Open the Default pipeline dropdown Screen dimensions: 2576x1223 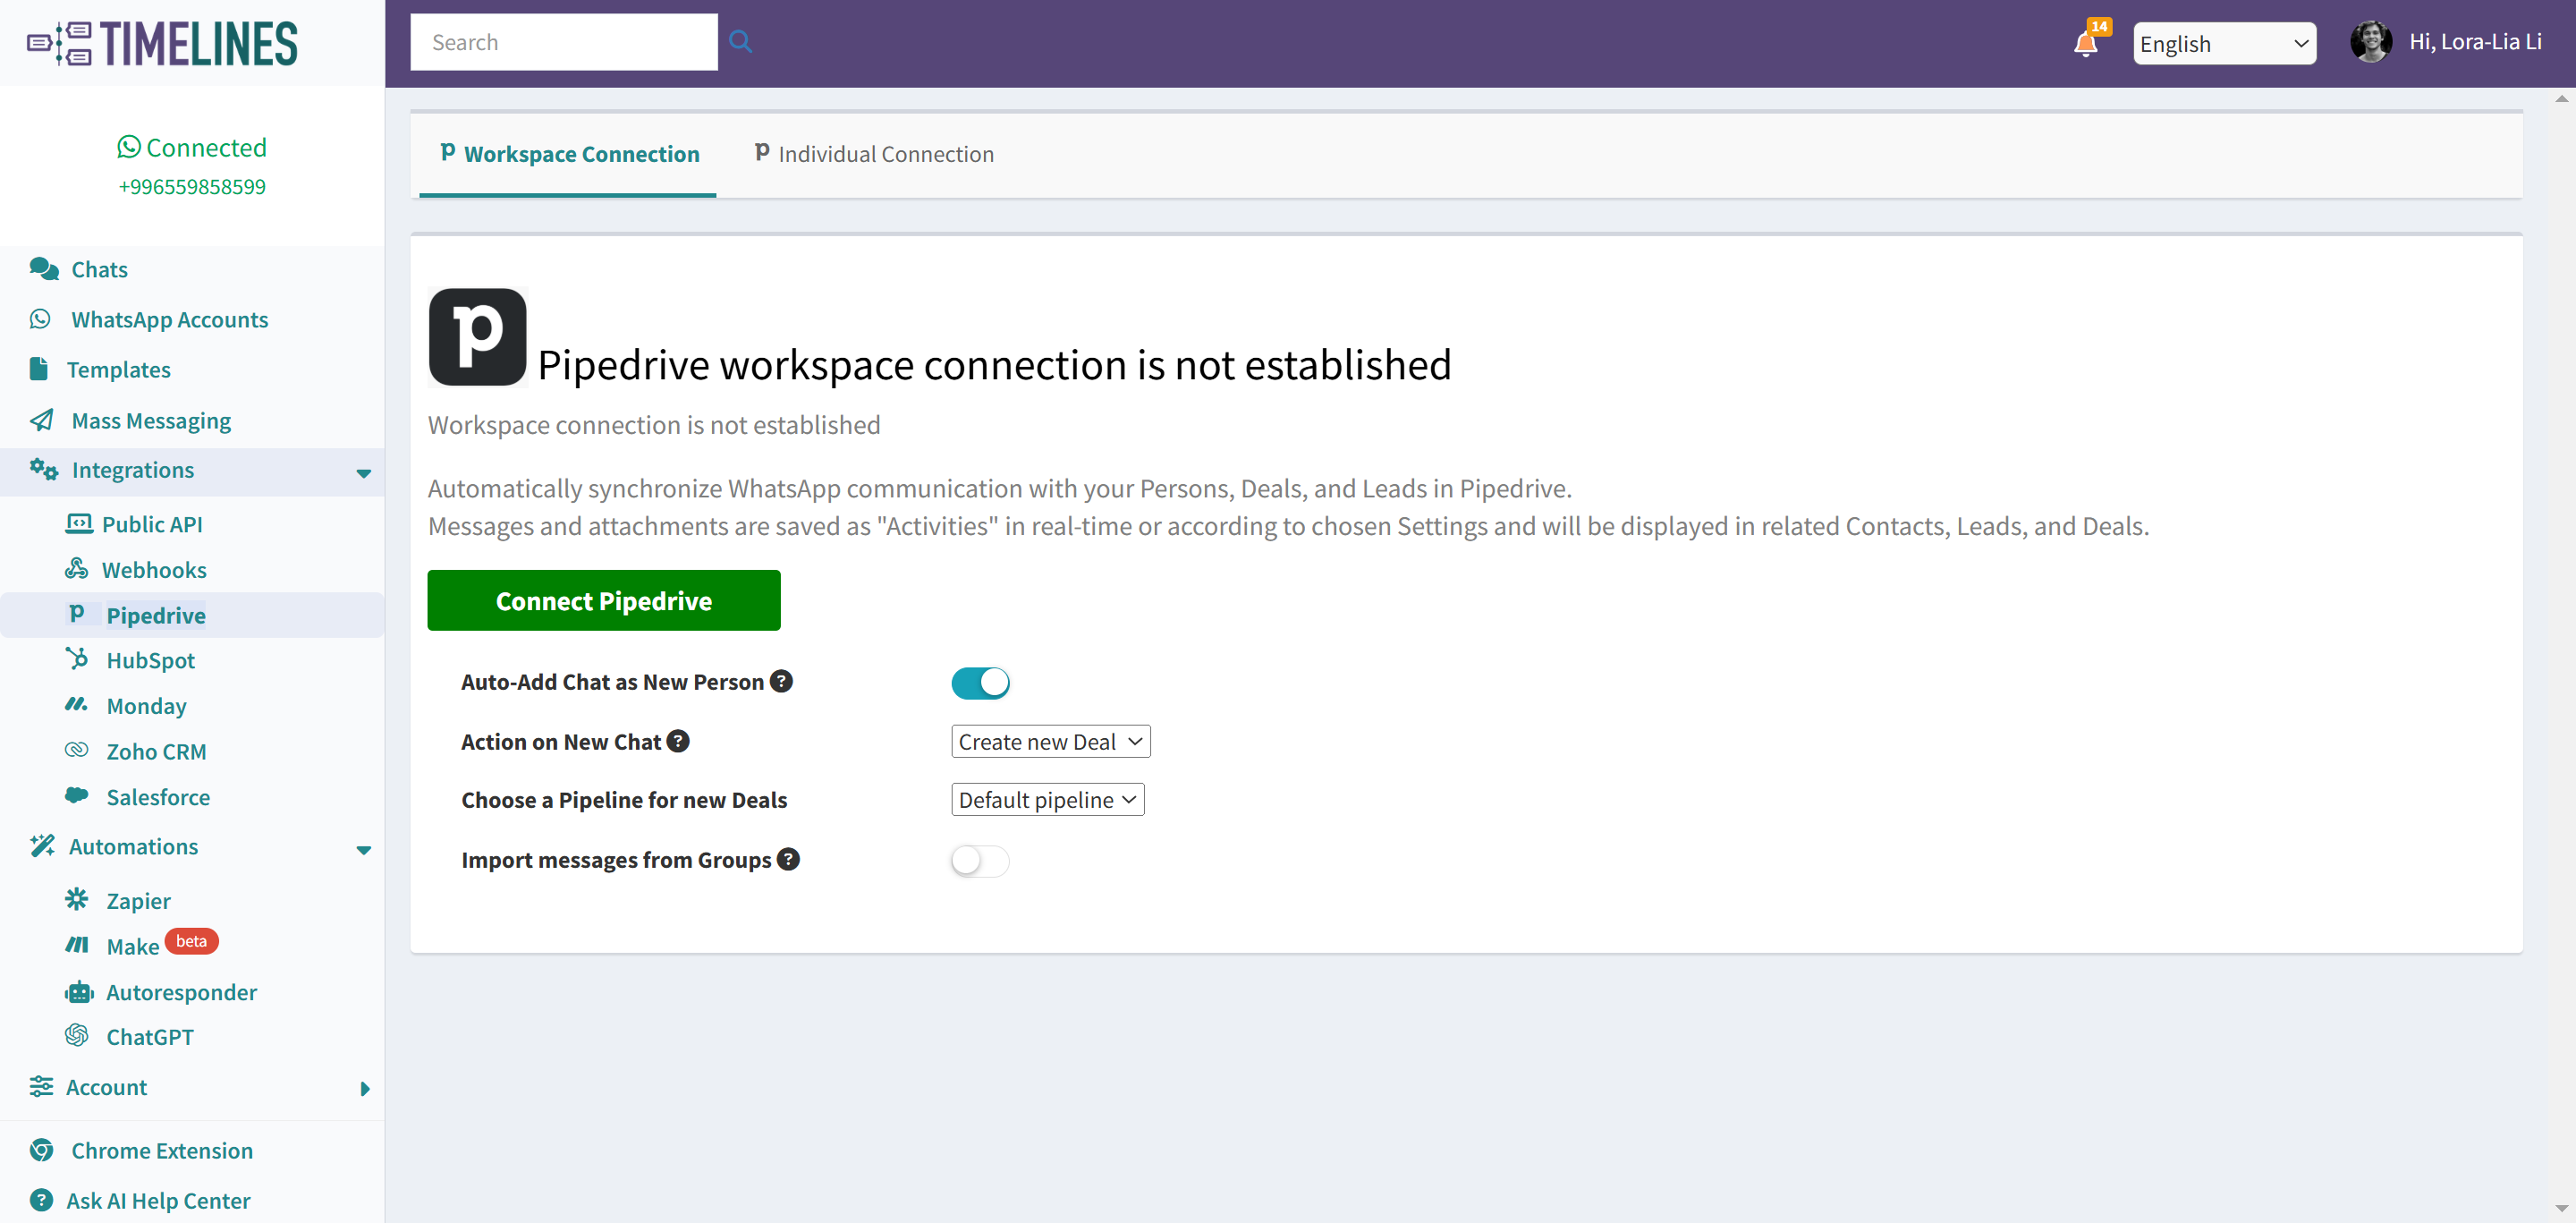[1047, 799]
